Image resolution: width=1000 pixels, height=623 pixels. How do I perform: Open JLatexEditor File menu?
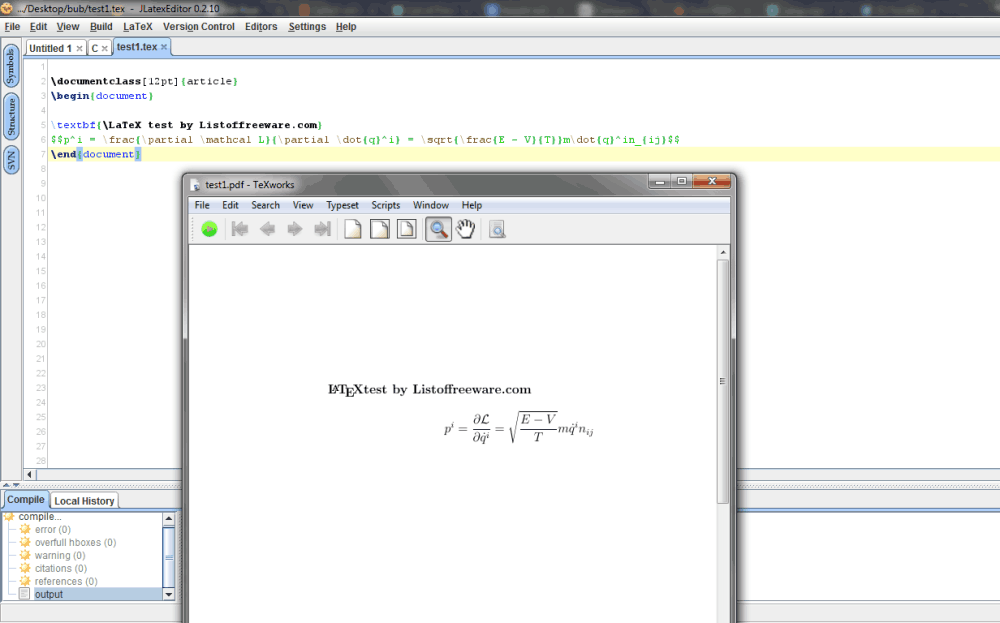[x=12, y=27]
